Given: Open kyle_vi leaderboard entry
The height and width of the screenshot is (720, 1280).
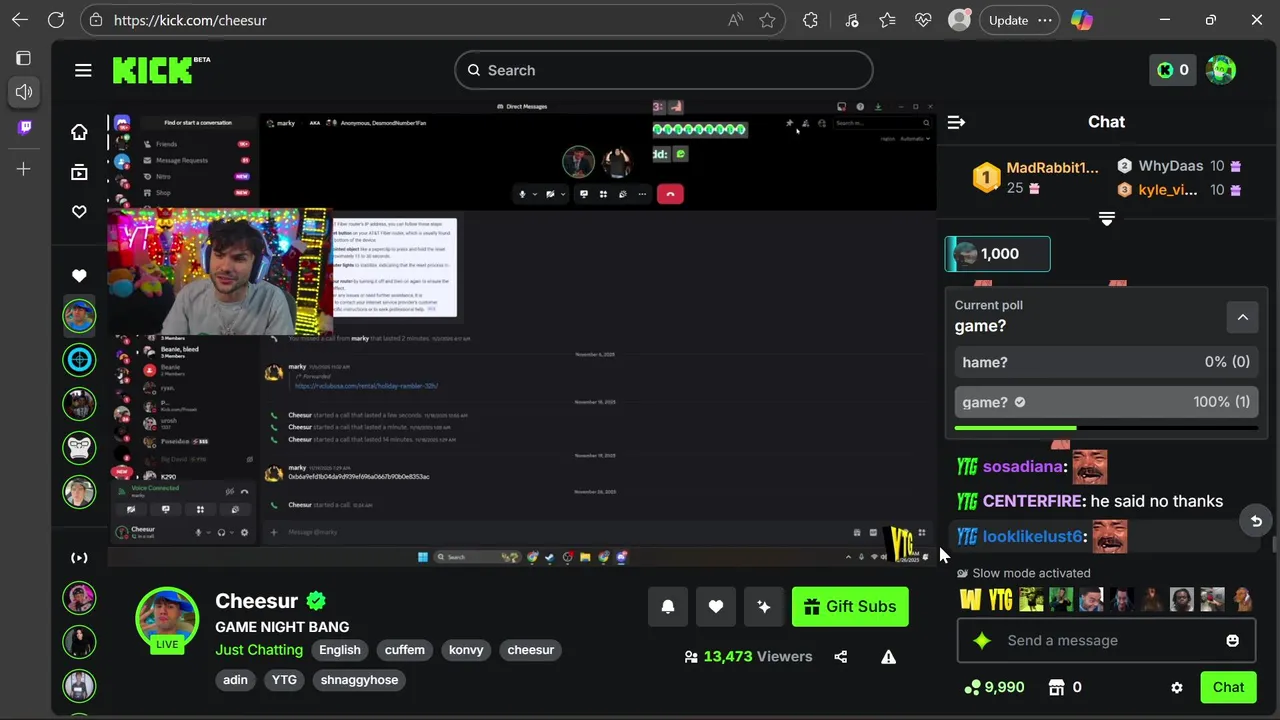Looking at the screenshot, I should click(1179, 190).
